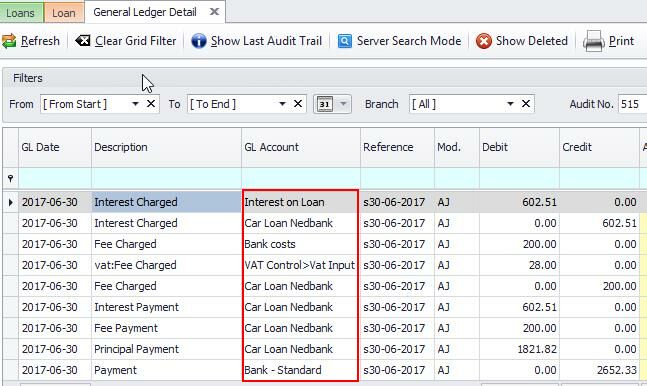Screen dimensions: 647x386
Task: Clear the To date with its X
Action: click(298, 104)
